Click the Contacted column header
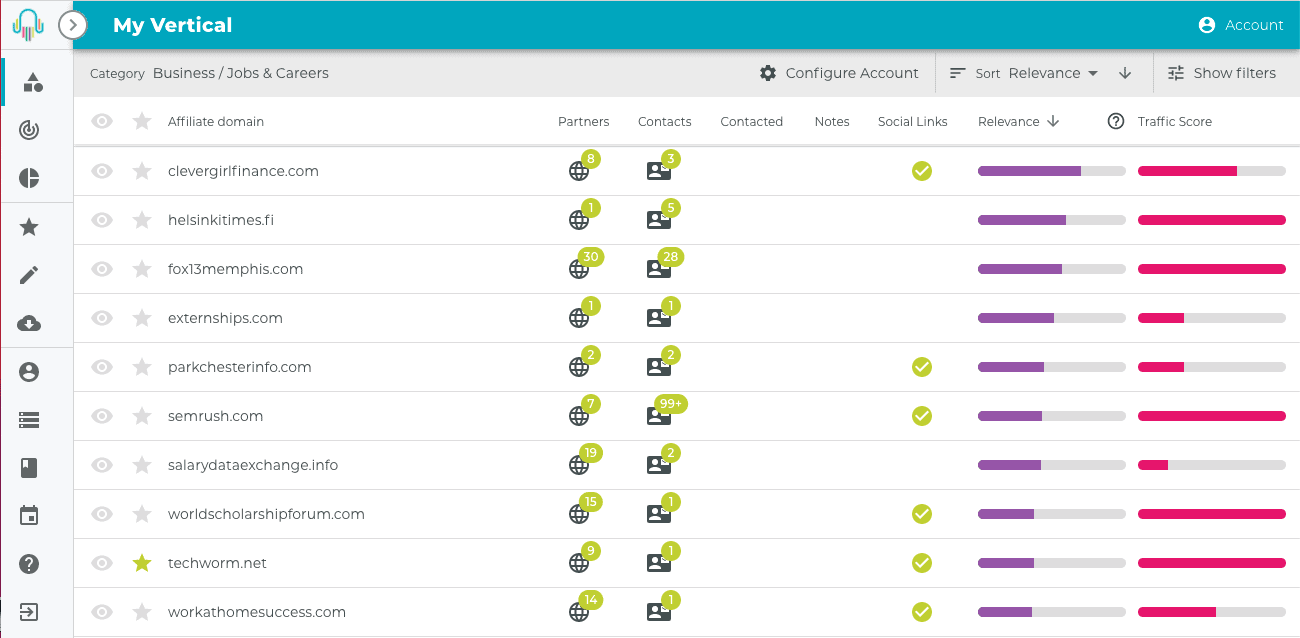 (x=752, y=121)
